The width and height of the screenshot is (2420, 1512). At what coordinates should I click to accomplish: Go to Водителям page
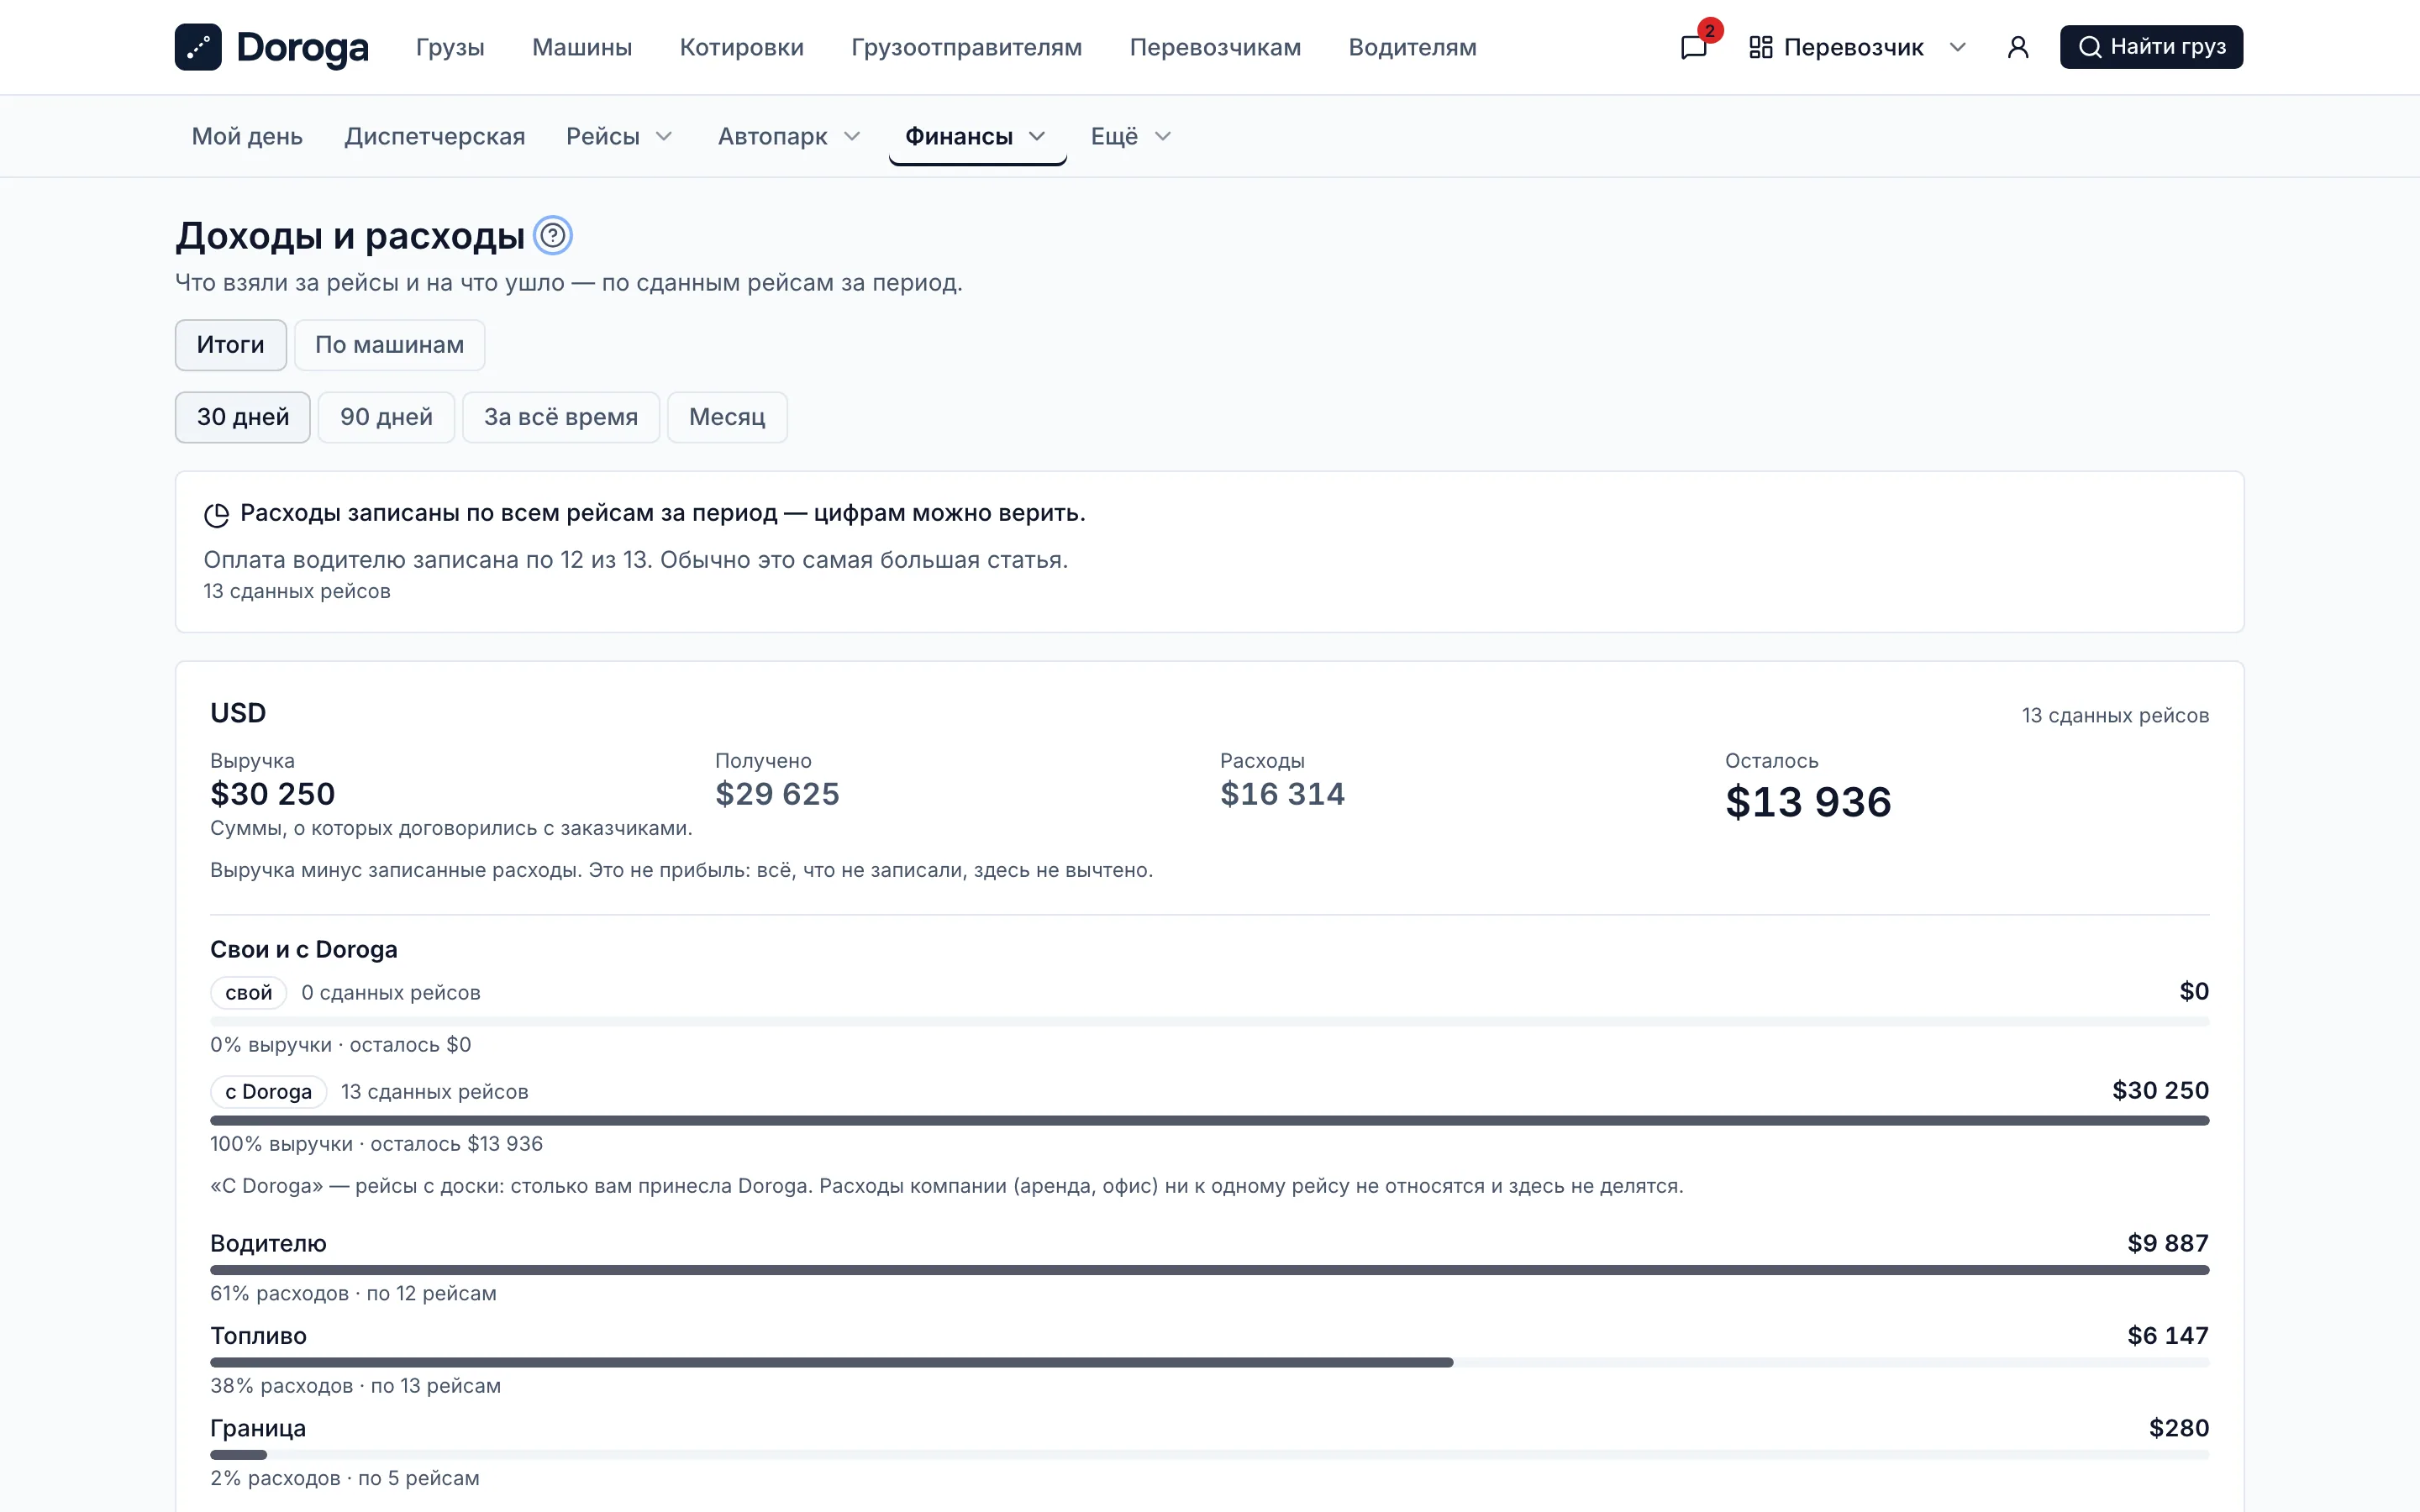1412,47
